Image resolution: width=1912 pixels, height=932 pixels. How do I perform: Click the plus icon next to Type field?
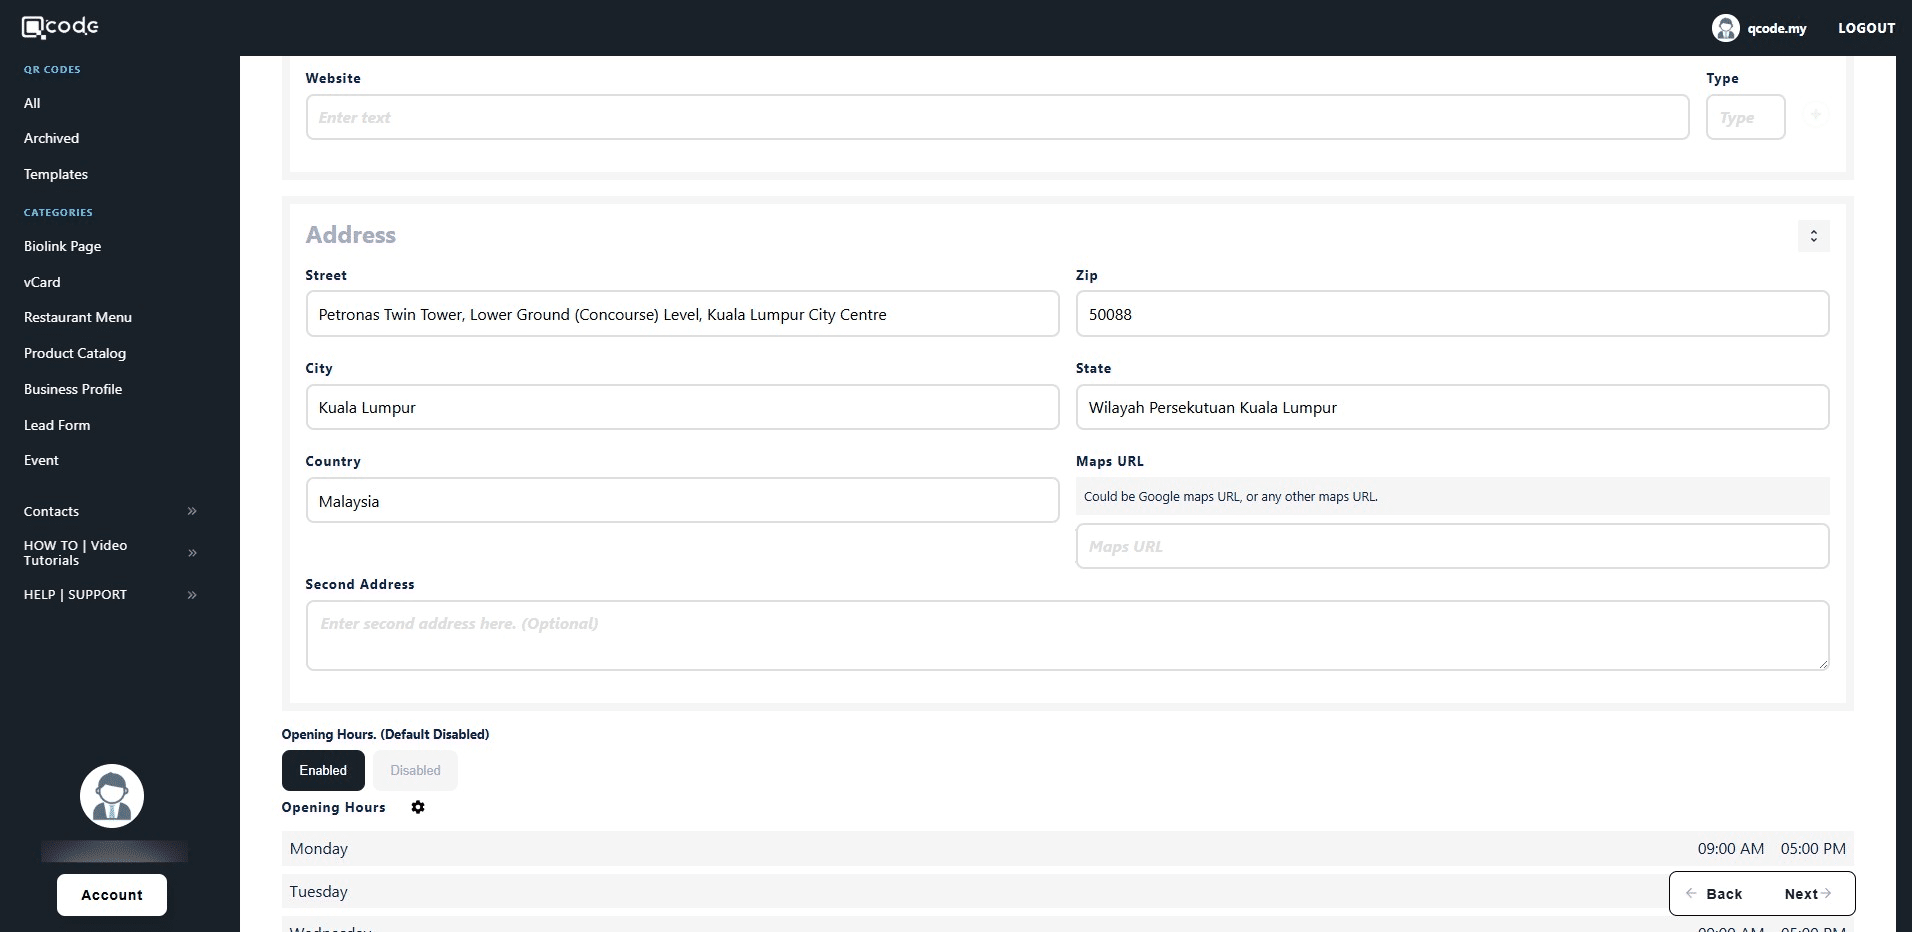point(1815,116)
